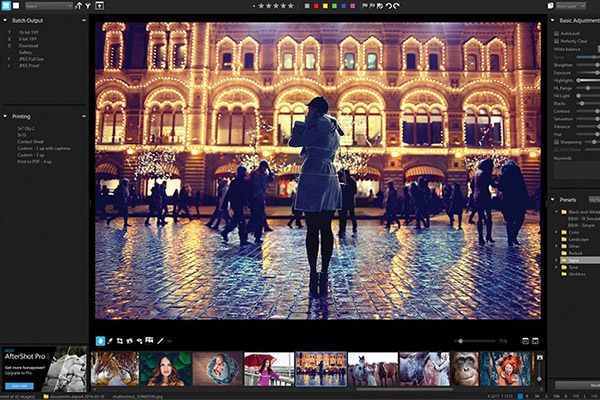Apply the red color label
The width and height of the screenshot is (600, 400).
(316, 6)
